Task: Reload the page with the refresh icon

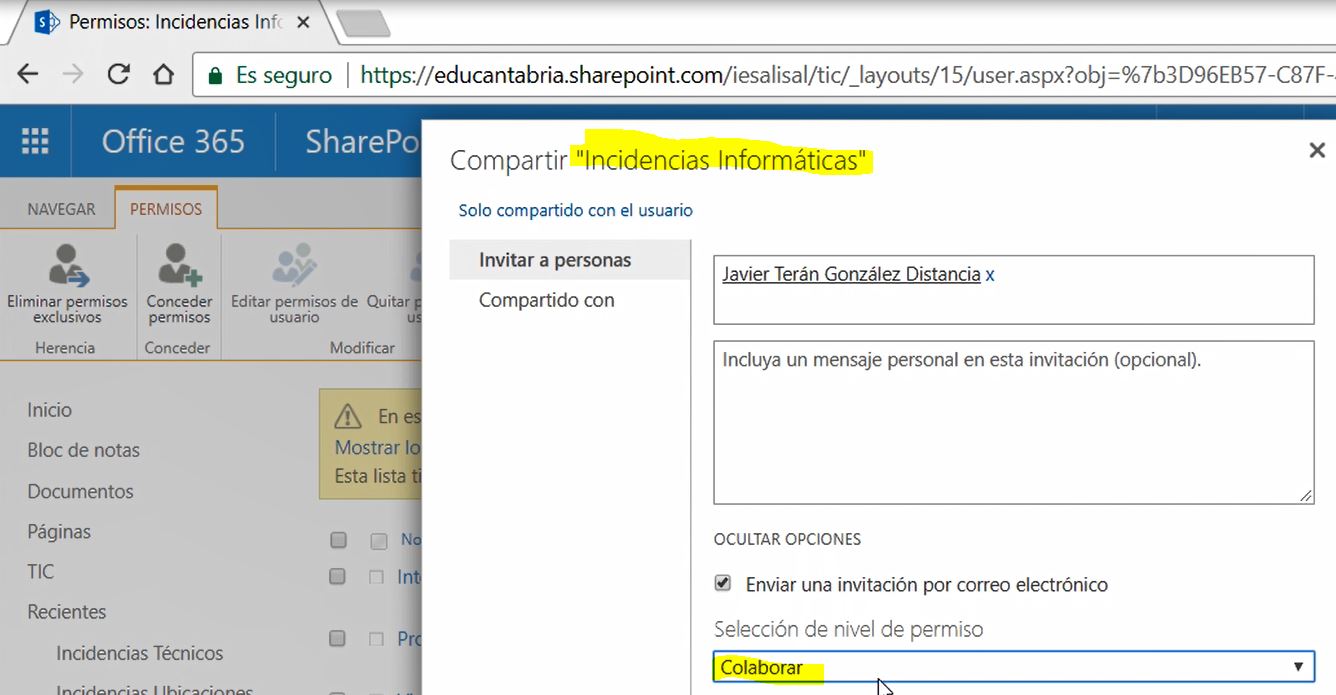Action: click(x=118, y=73)
